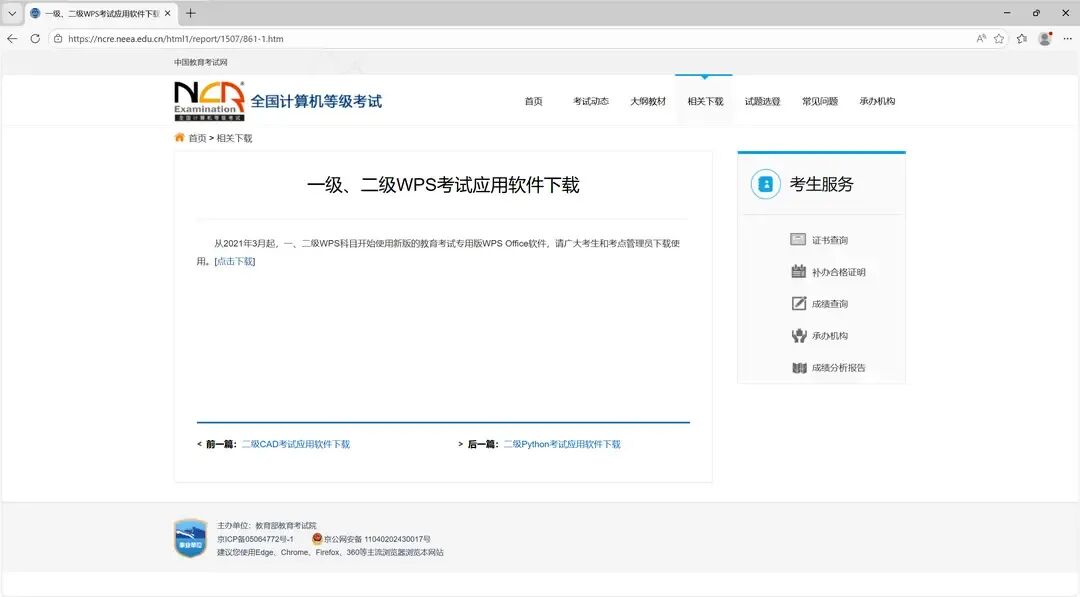Click the 成绩分析报告 book icon
1080x597 pixels.
coord(799,368)
